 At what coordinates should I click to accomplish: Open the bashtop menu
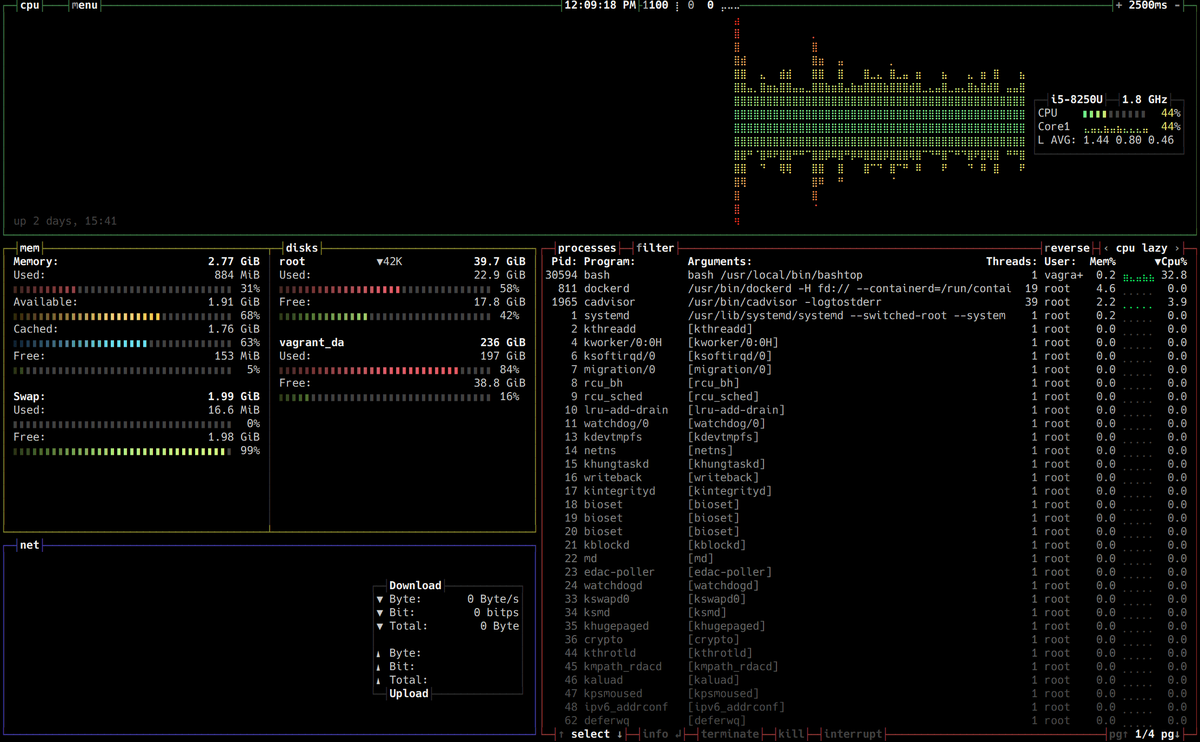[84, 5]
